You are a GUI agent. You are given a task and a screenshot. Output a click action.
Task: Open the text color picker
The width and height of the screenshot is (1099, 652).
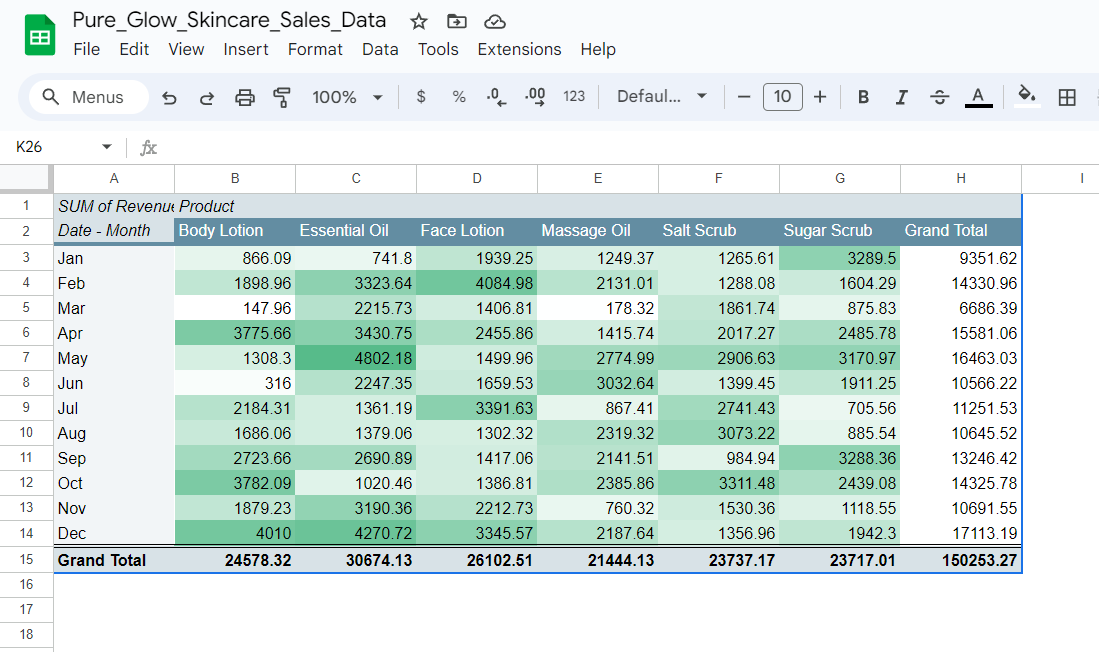[x=978, y=97]
